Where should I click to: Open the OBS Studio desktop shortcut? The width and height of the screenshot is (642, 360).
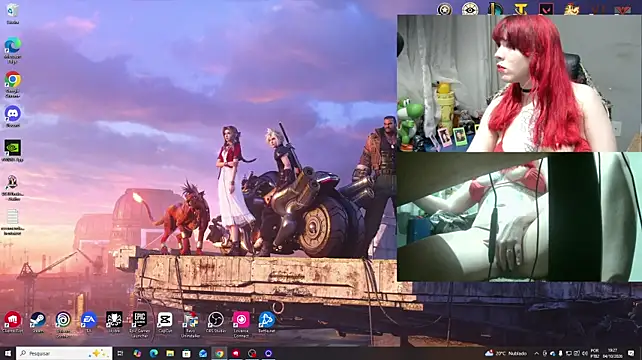pyautogui.click(x=215, y=322)
